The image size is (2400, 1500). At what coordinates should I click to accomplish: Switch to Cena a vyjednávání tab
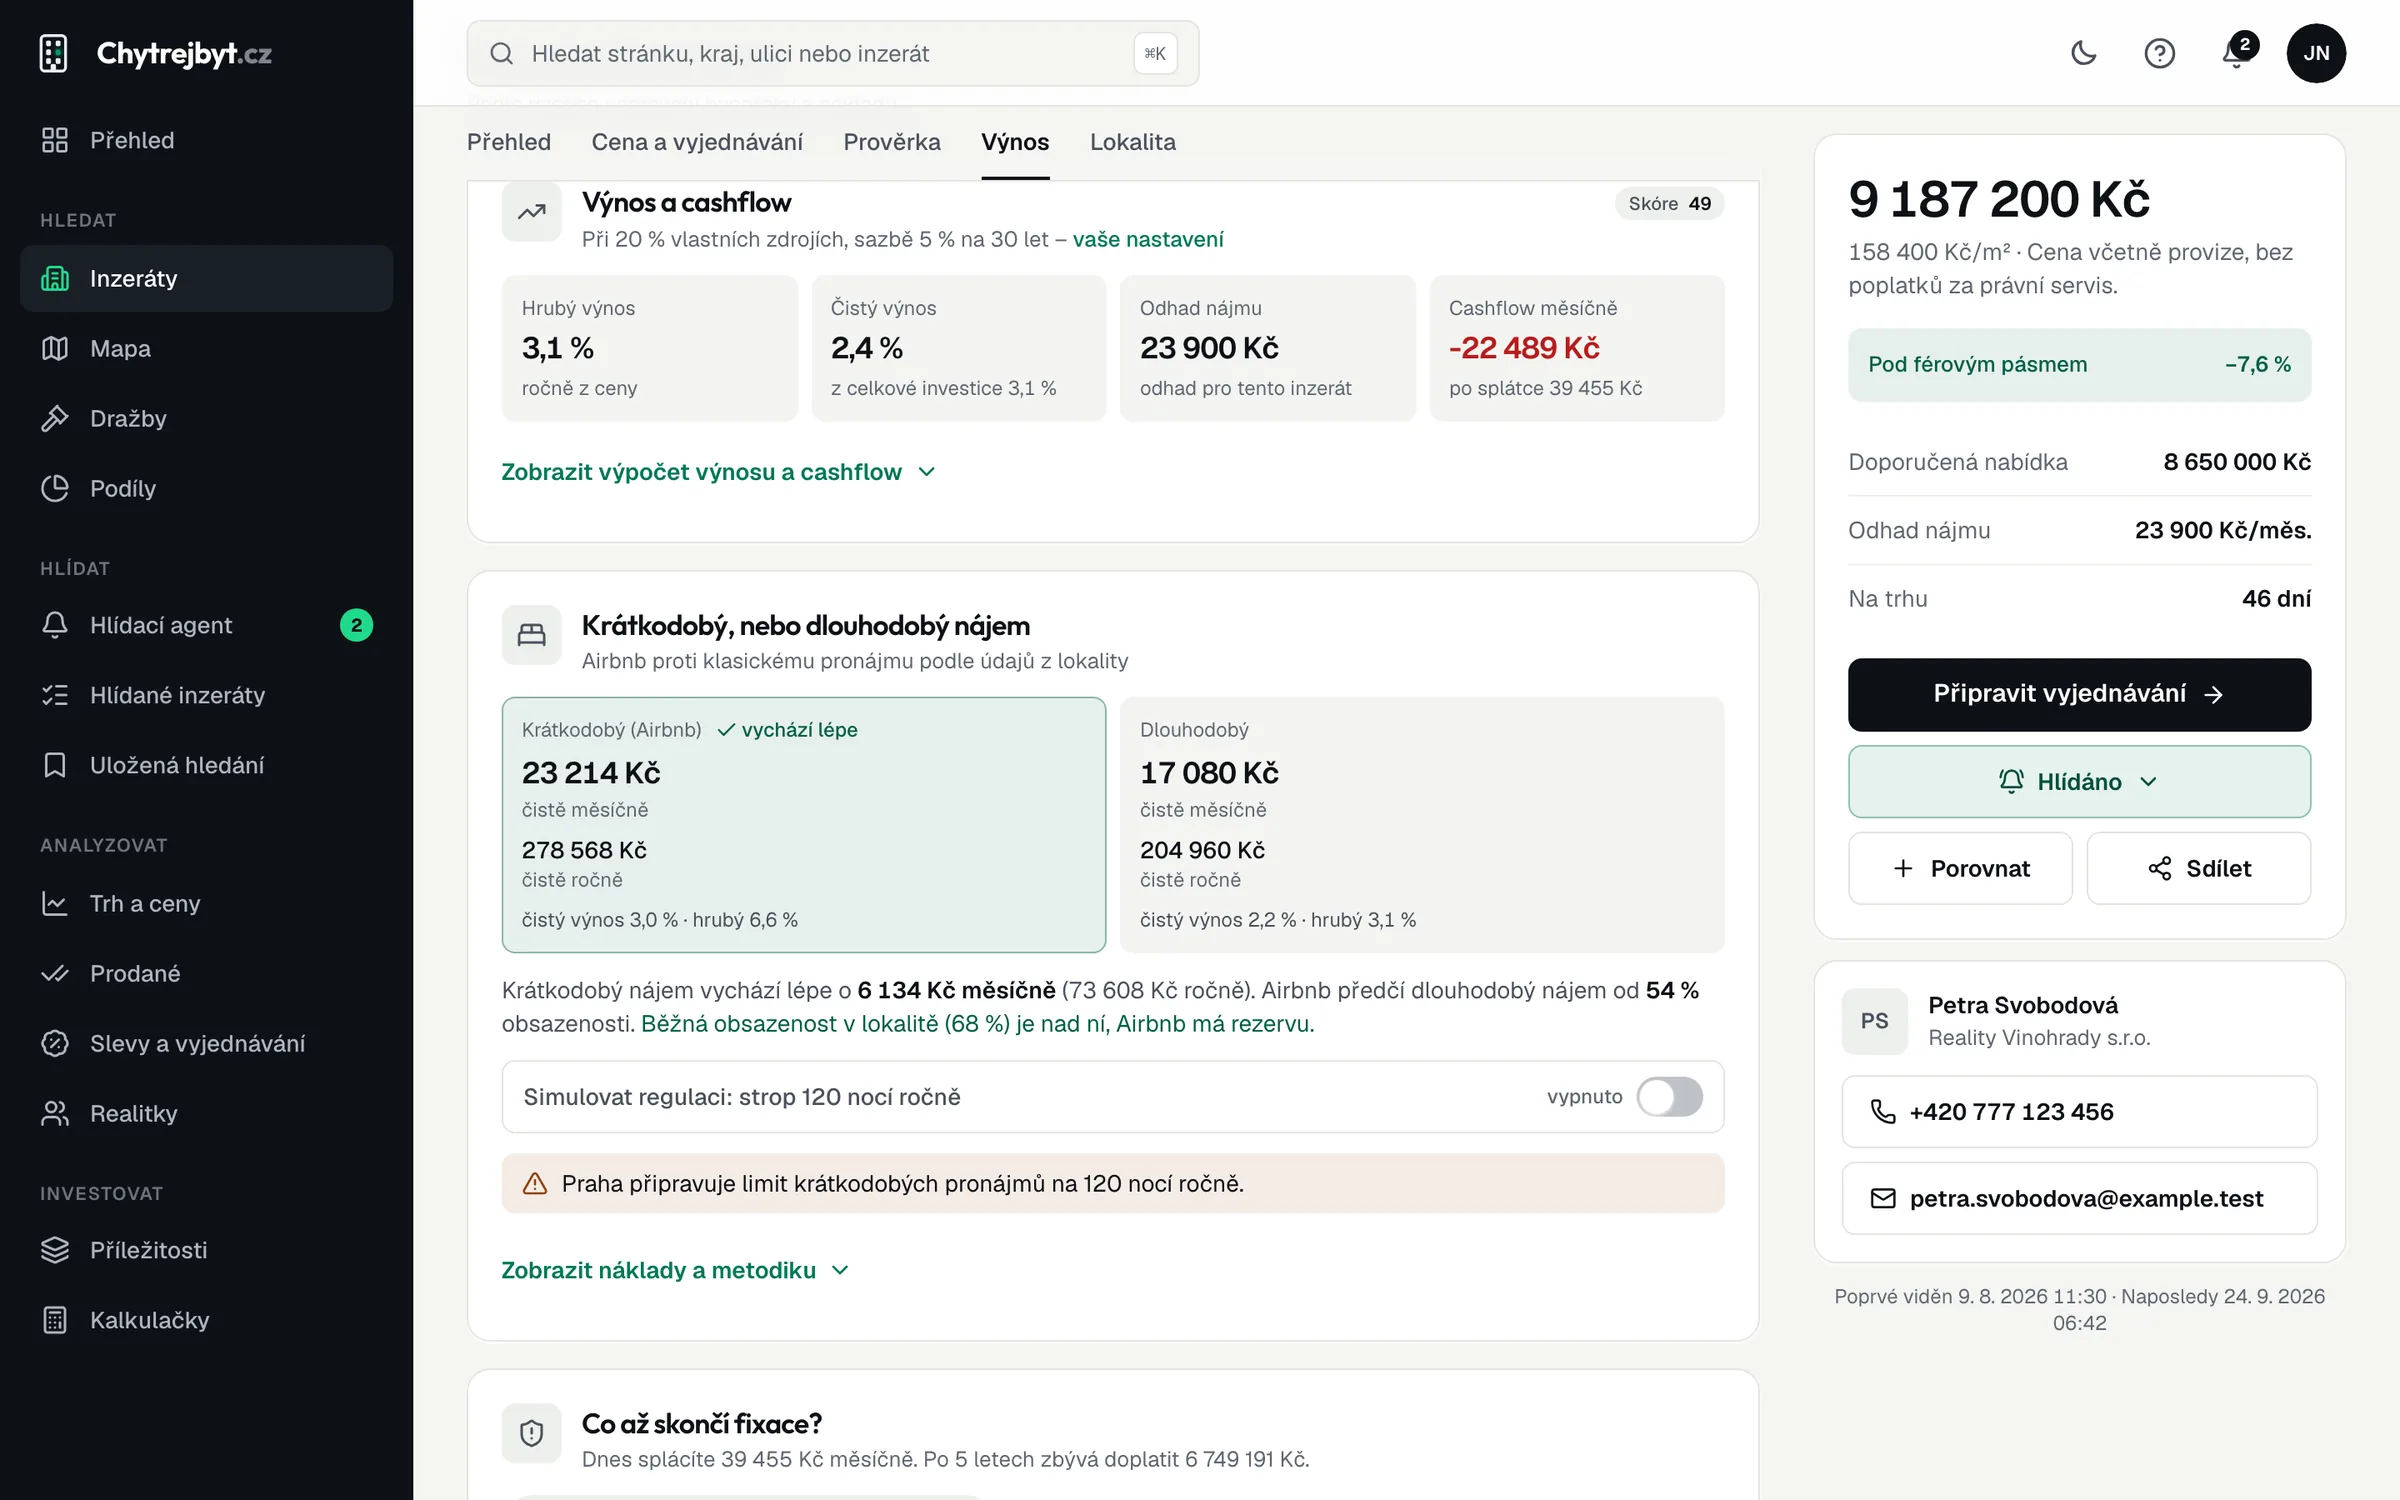[x=697, y=142]
